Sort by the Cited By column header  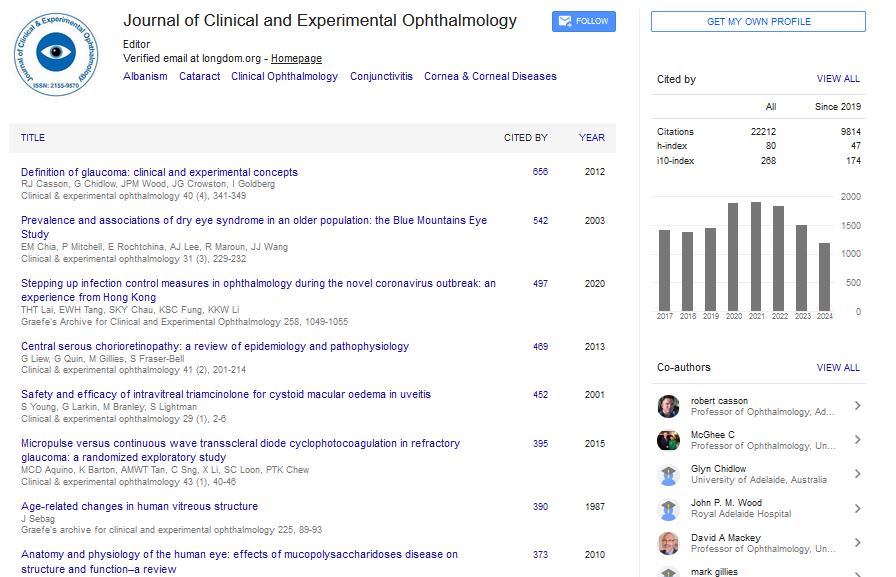click(x=525, y=138)
